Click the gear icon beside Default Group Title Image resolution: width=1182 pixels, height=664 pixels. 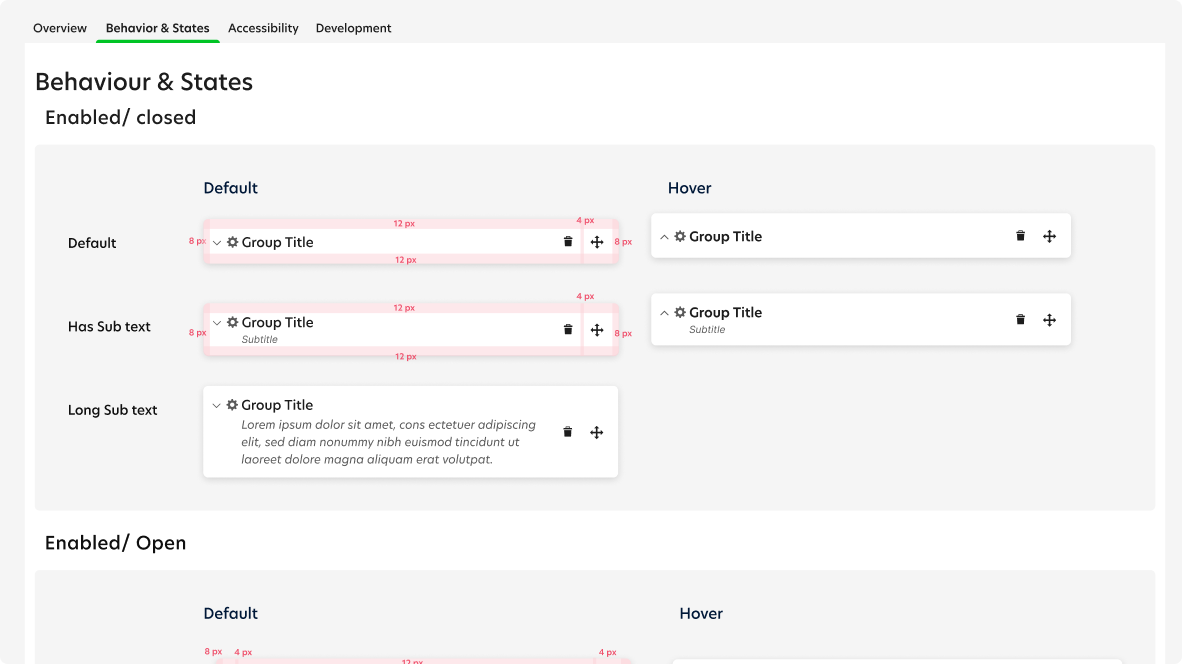point(230,241)
